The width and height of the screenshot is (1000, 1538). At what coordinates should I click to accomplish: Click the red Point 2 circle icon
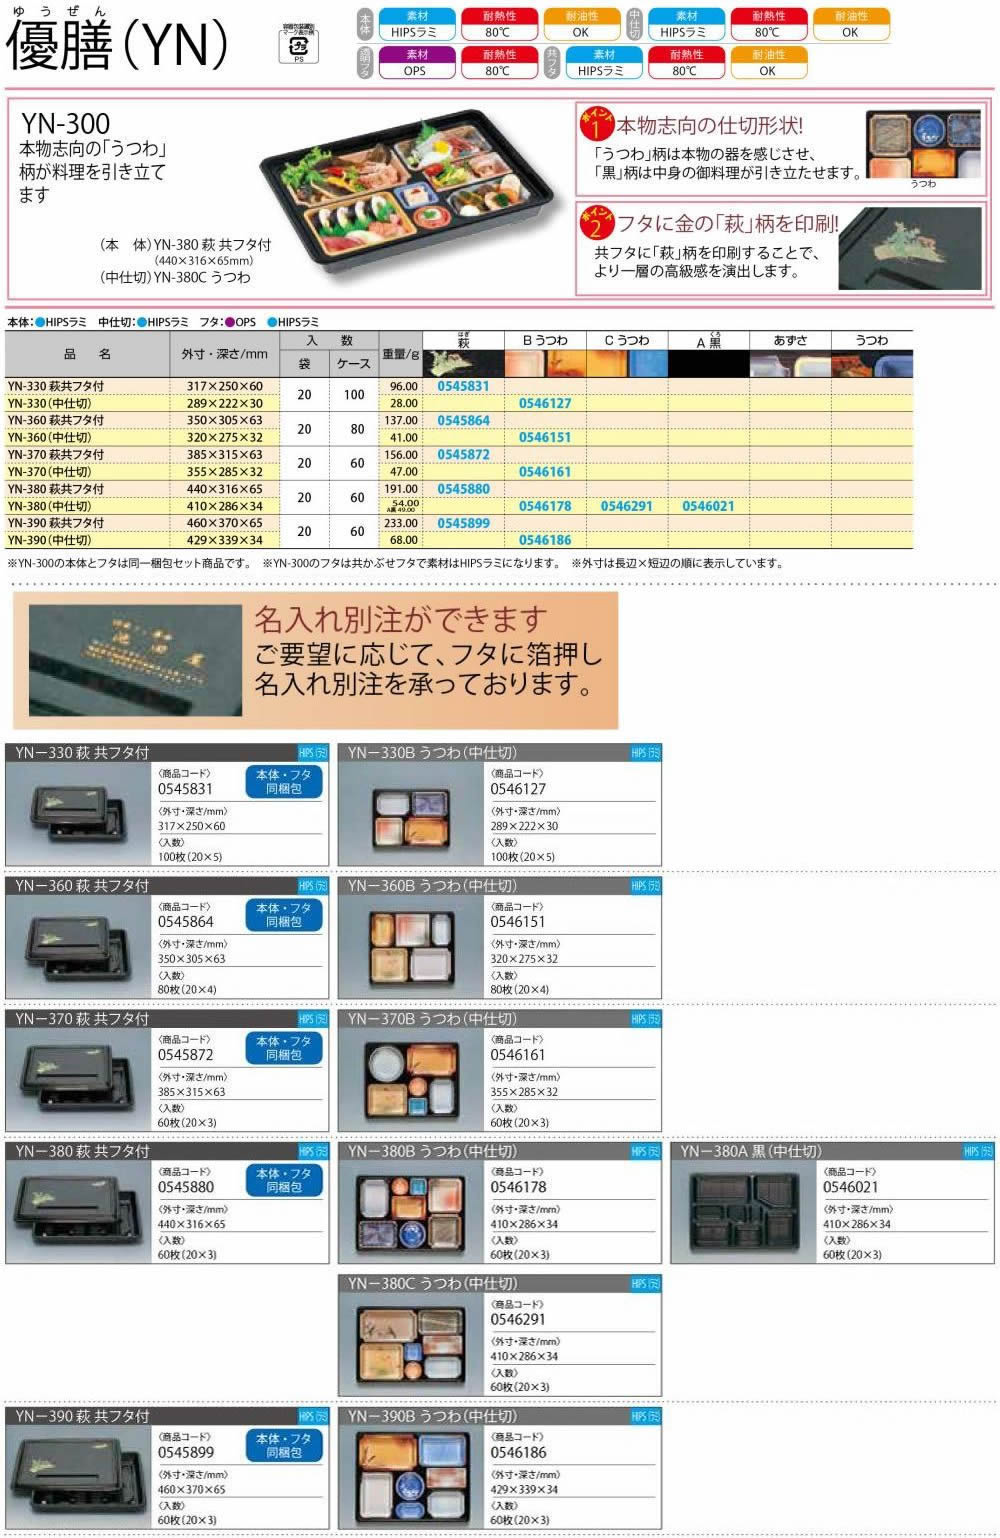[x=596, y=222]
